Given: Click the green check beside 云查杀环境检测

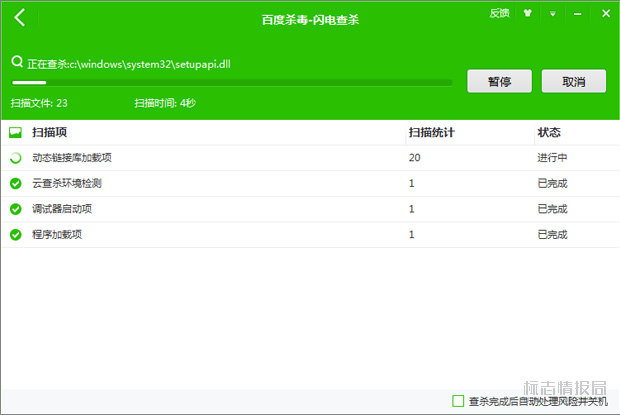Looking at the screenshot, I should [15, 183].
